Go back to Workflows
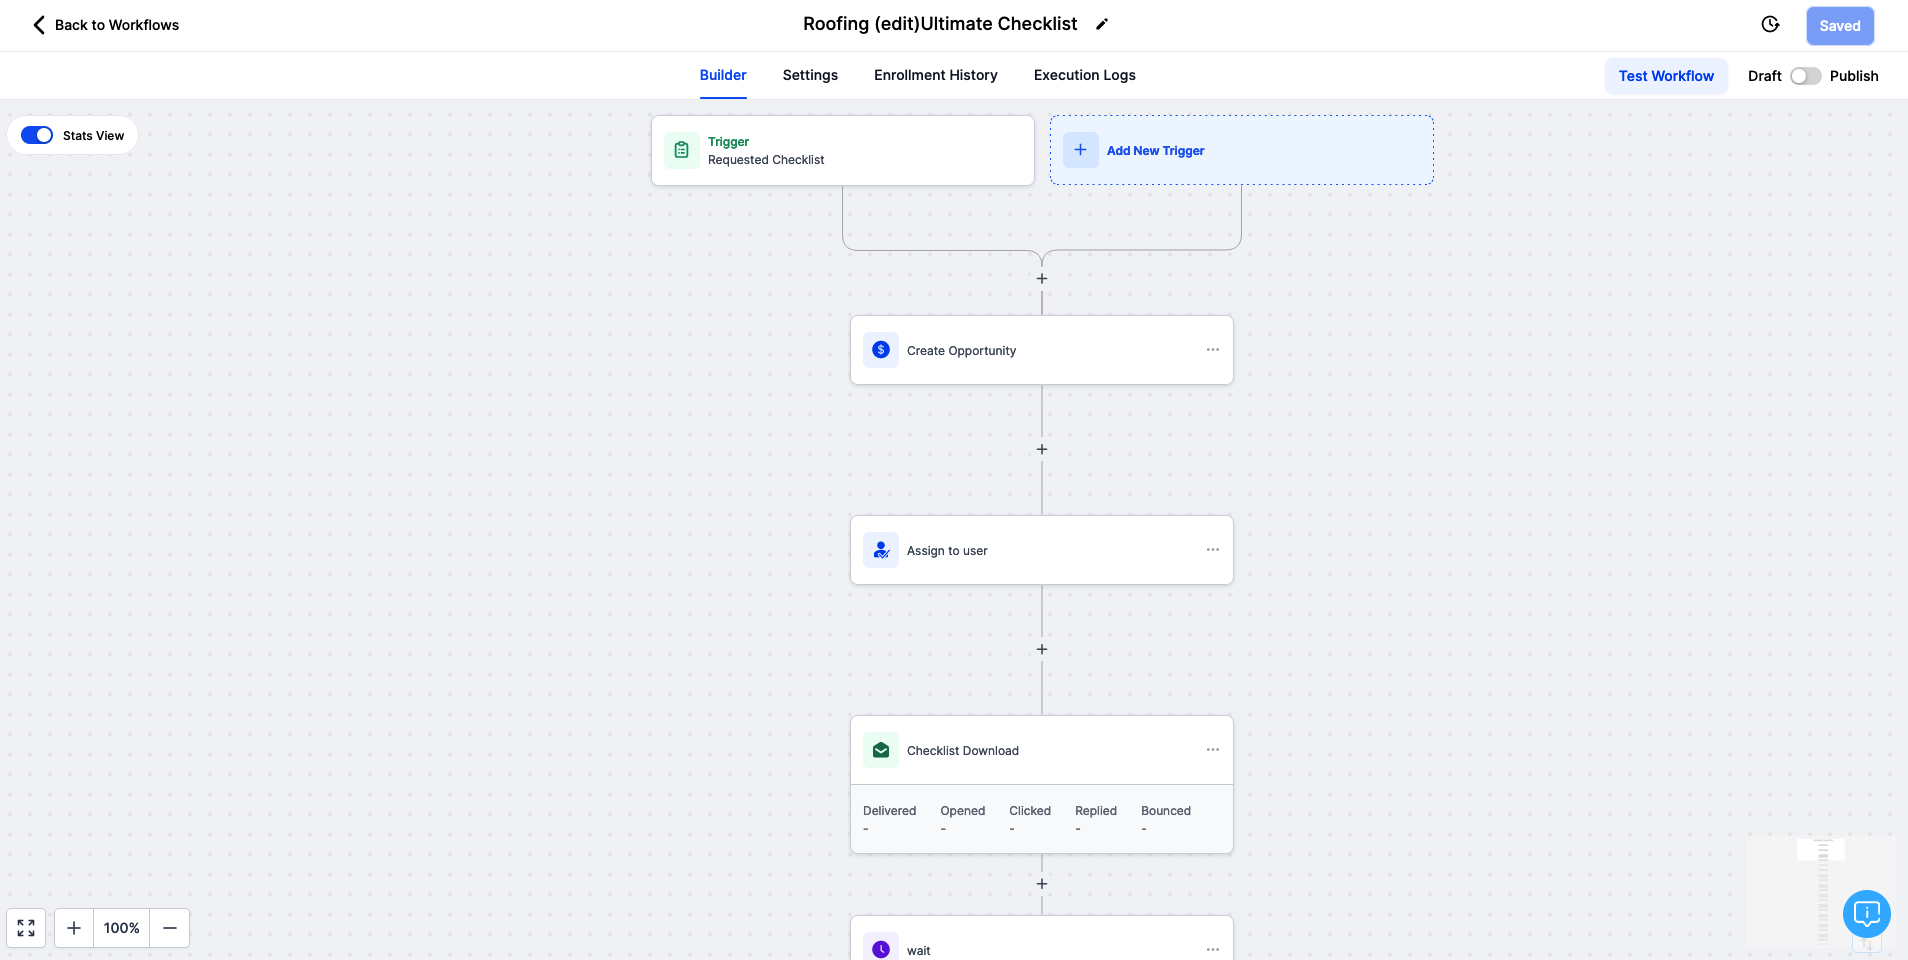The image size is (1908, 960). click(x=106, y=25)
